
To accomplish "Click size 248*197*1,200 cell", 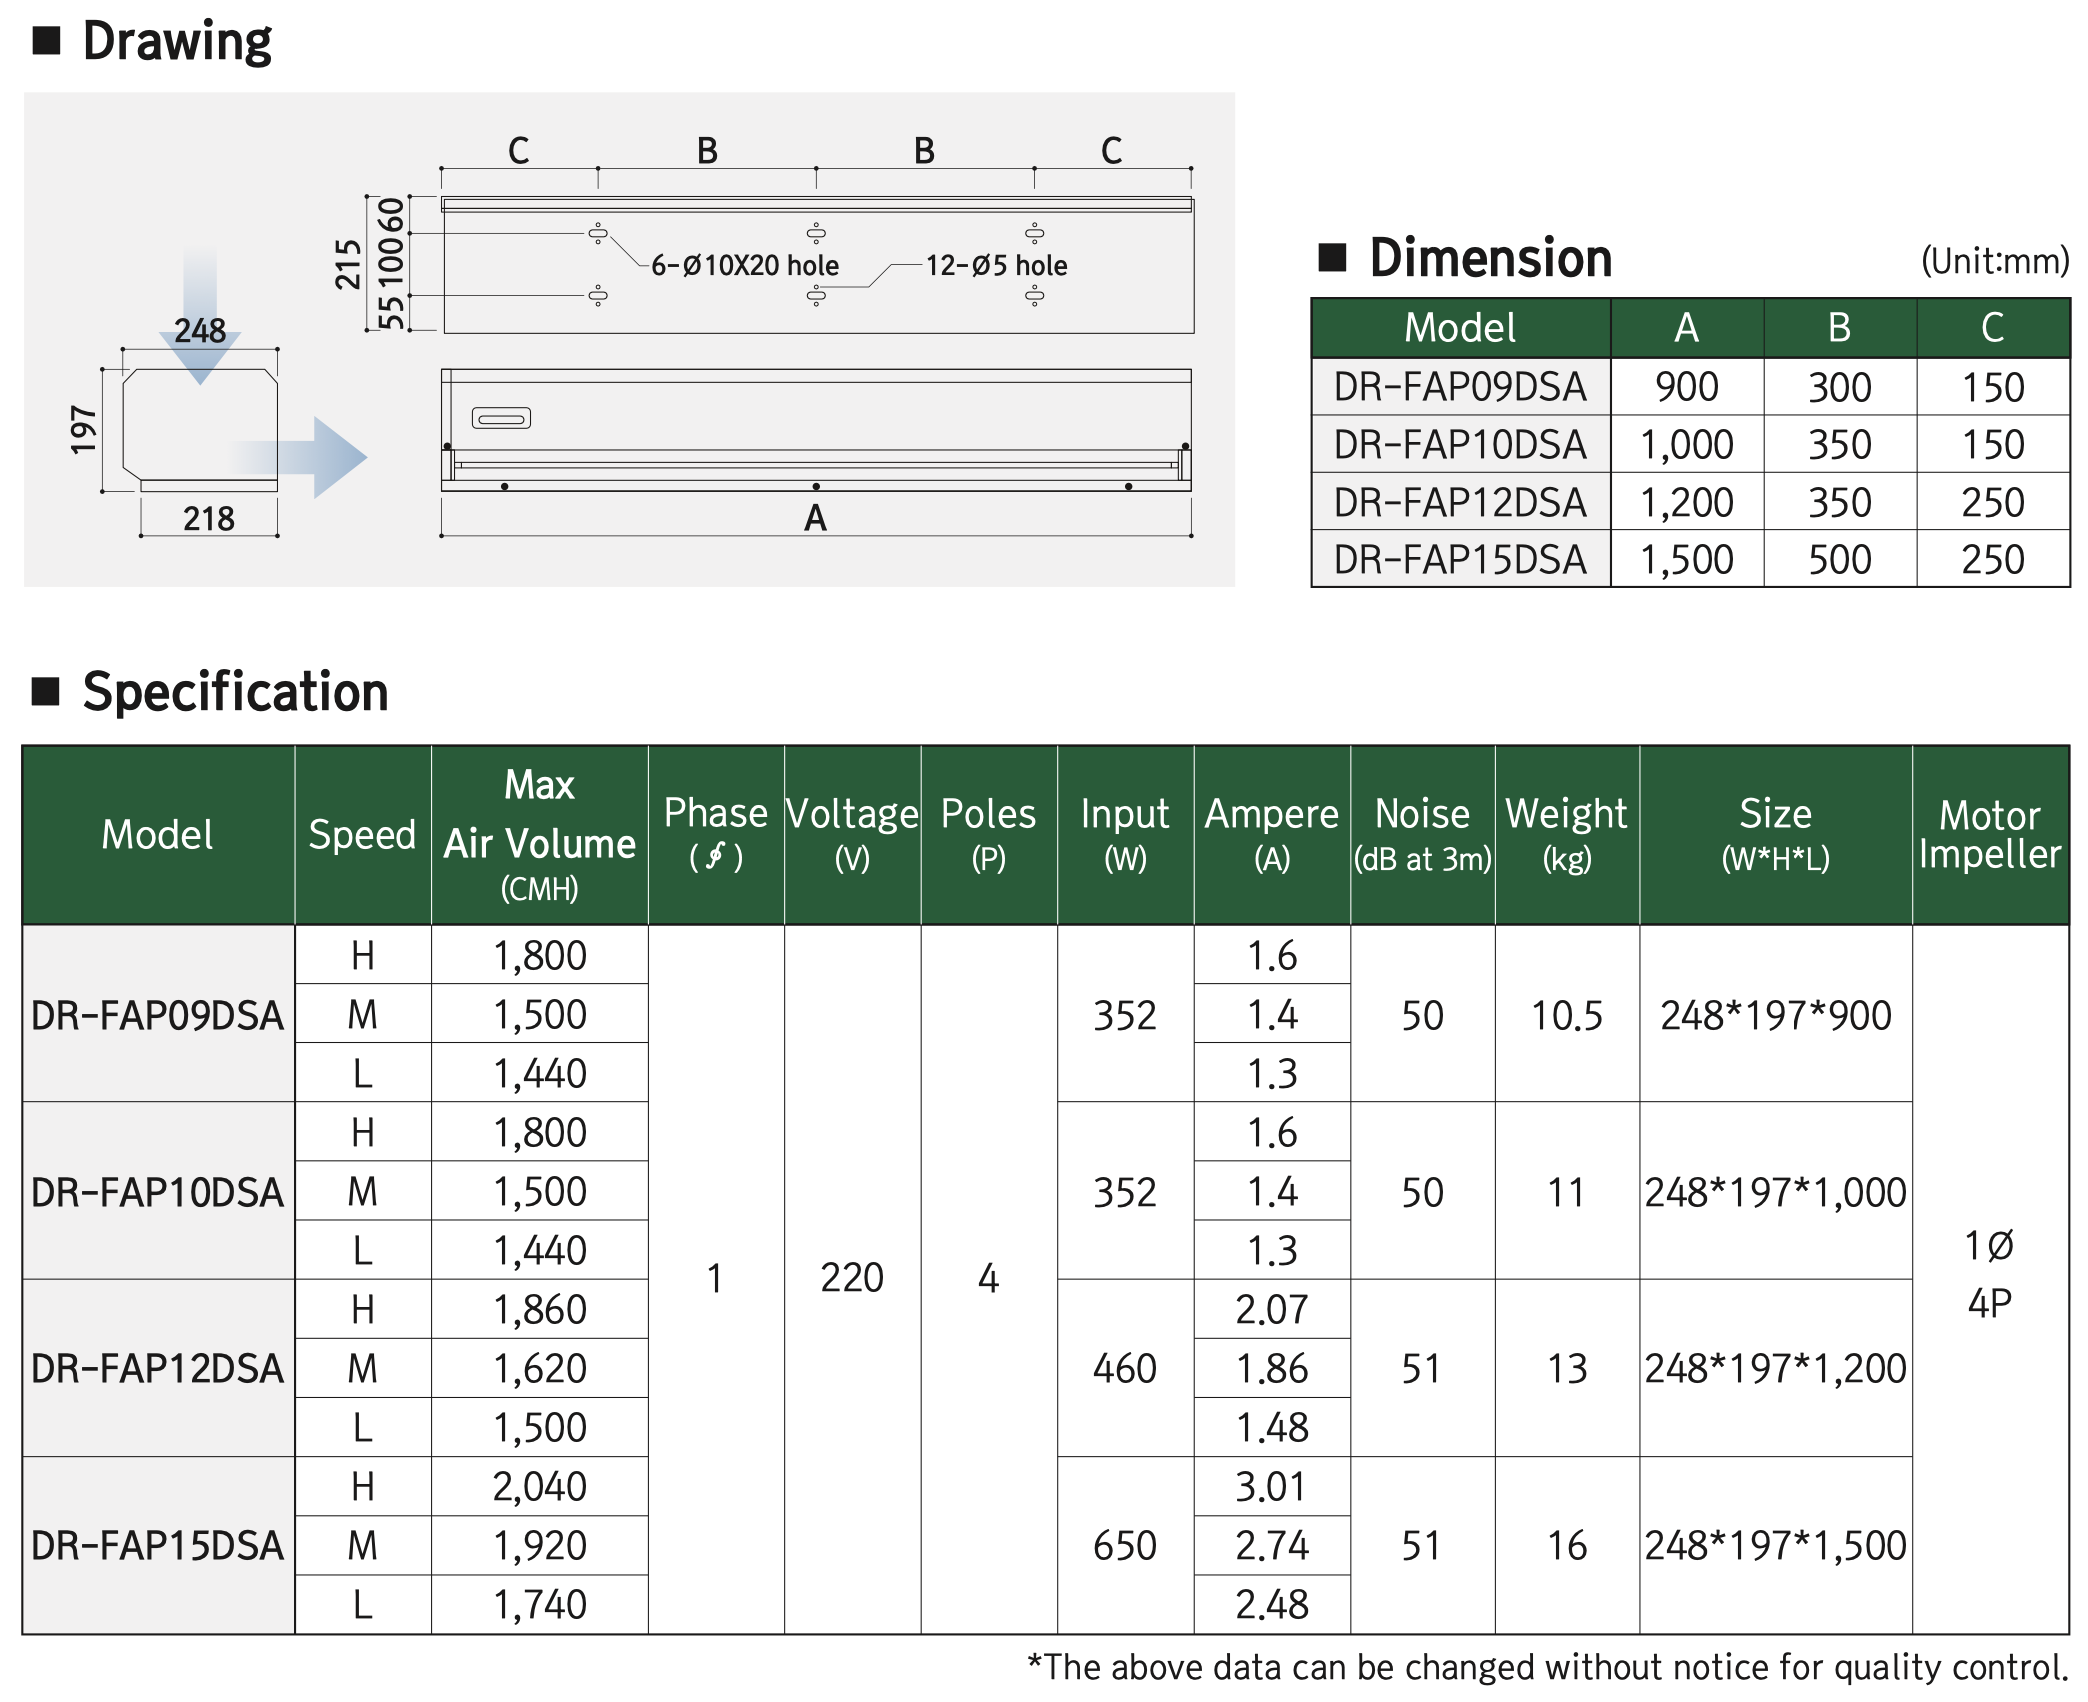I will (1775, 1368).
